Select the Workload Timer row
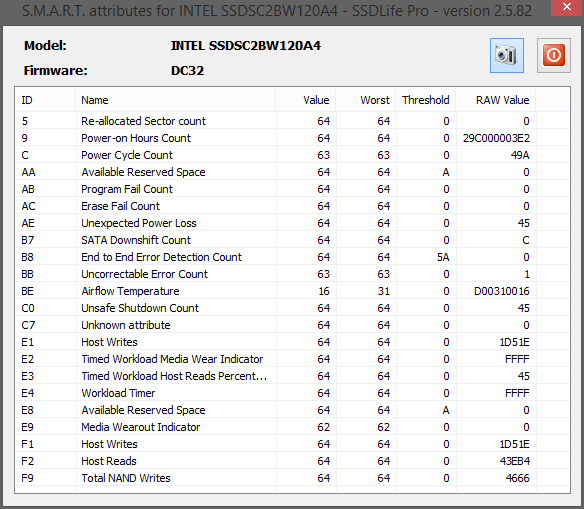 tap(292, 393)
